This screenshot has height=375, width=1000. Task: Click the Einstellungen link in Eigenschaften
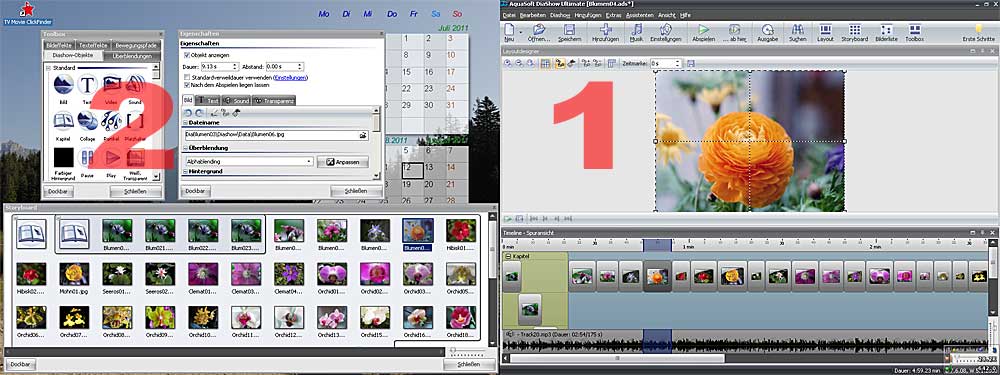click(x=290, y=77)
